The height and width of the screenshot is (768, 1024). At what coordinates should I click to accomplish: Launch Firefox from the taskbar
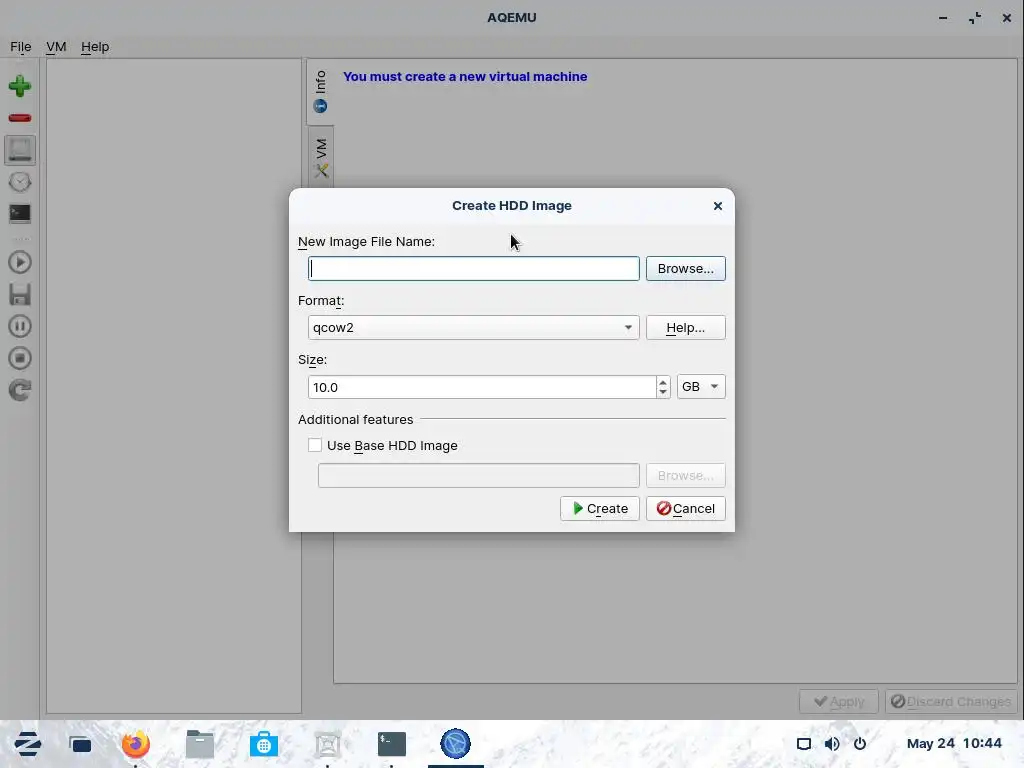pos(136,744)
